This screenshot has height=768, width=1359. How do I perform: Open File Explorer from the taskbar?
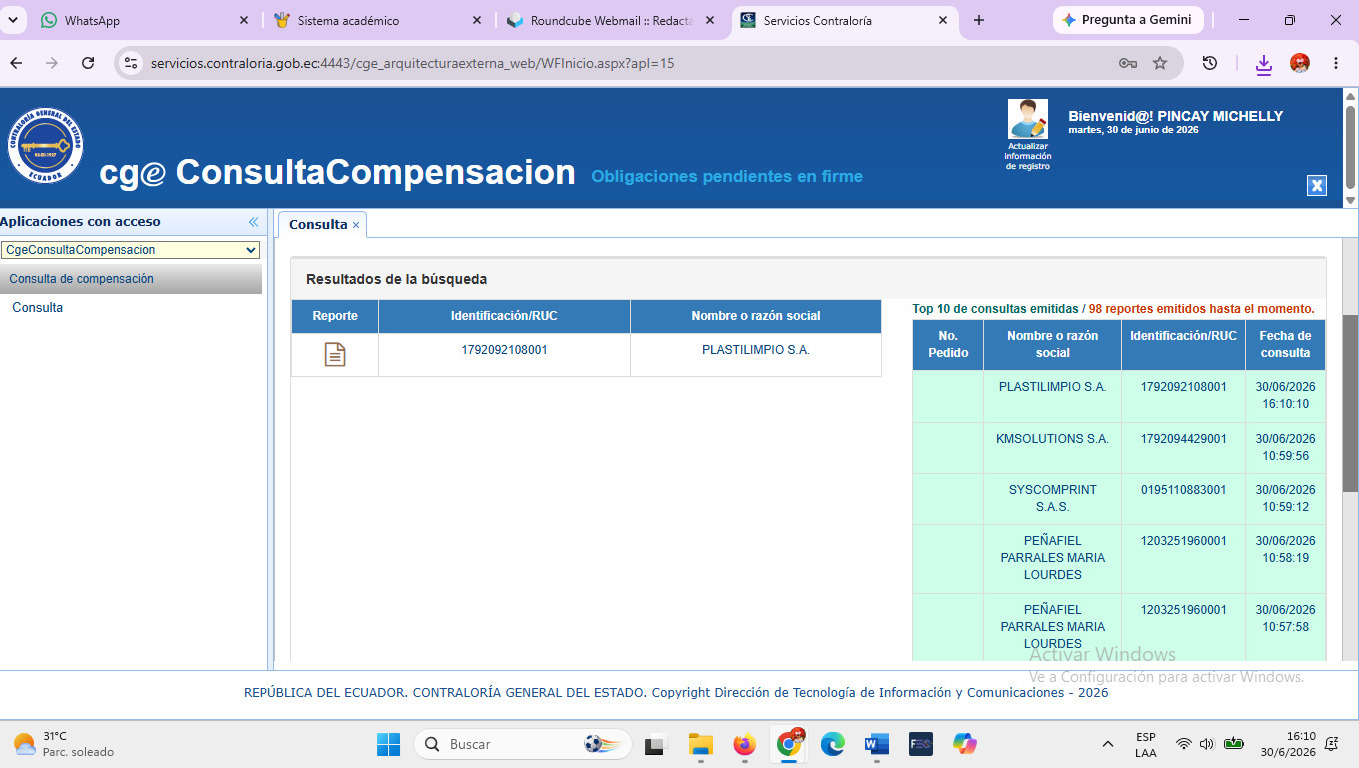[700, 744]
